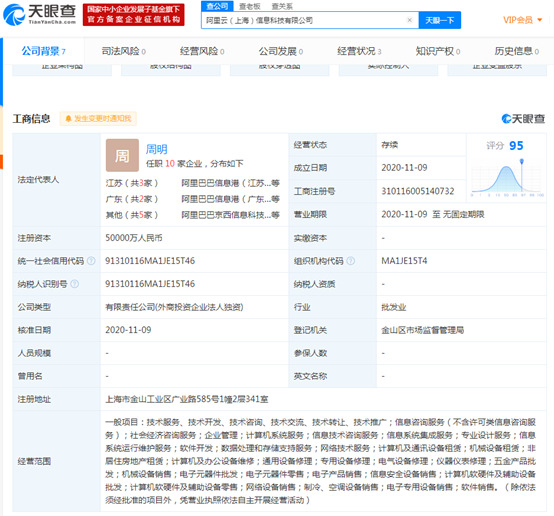Click the 广东（共2家） entry
554x516 pixels.
click(x=132, y=199)
